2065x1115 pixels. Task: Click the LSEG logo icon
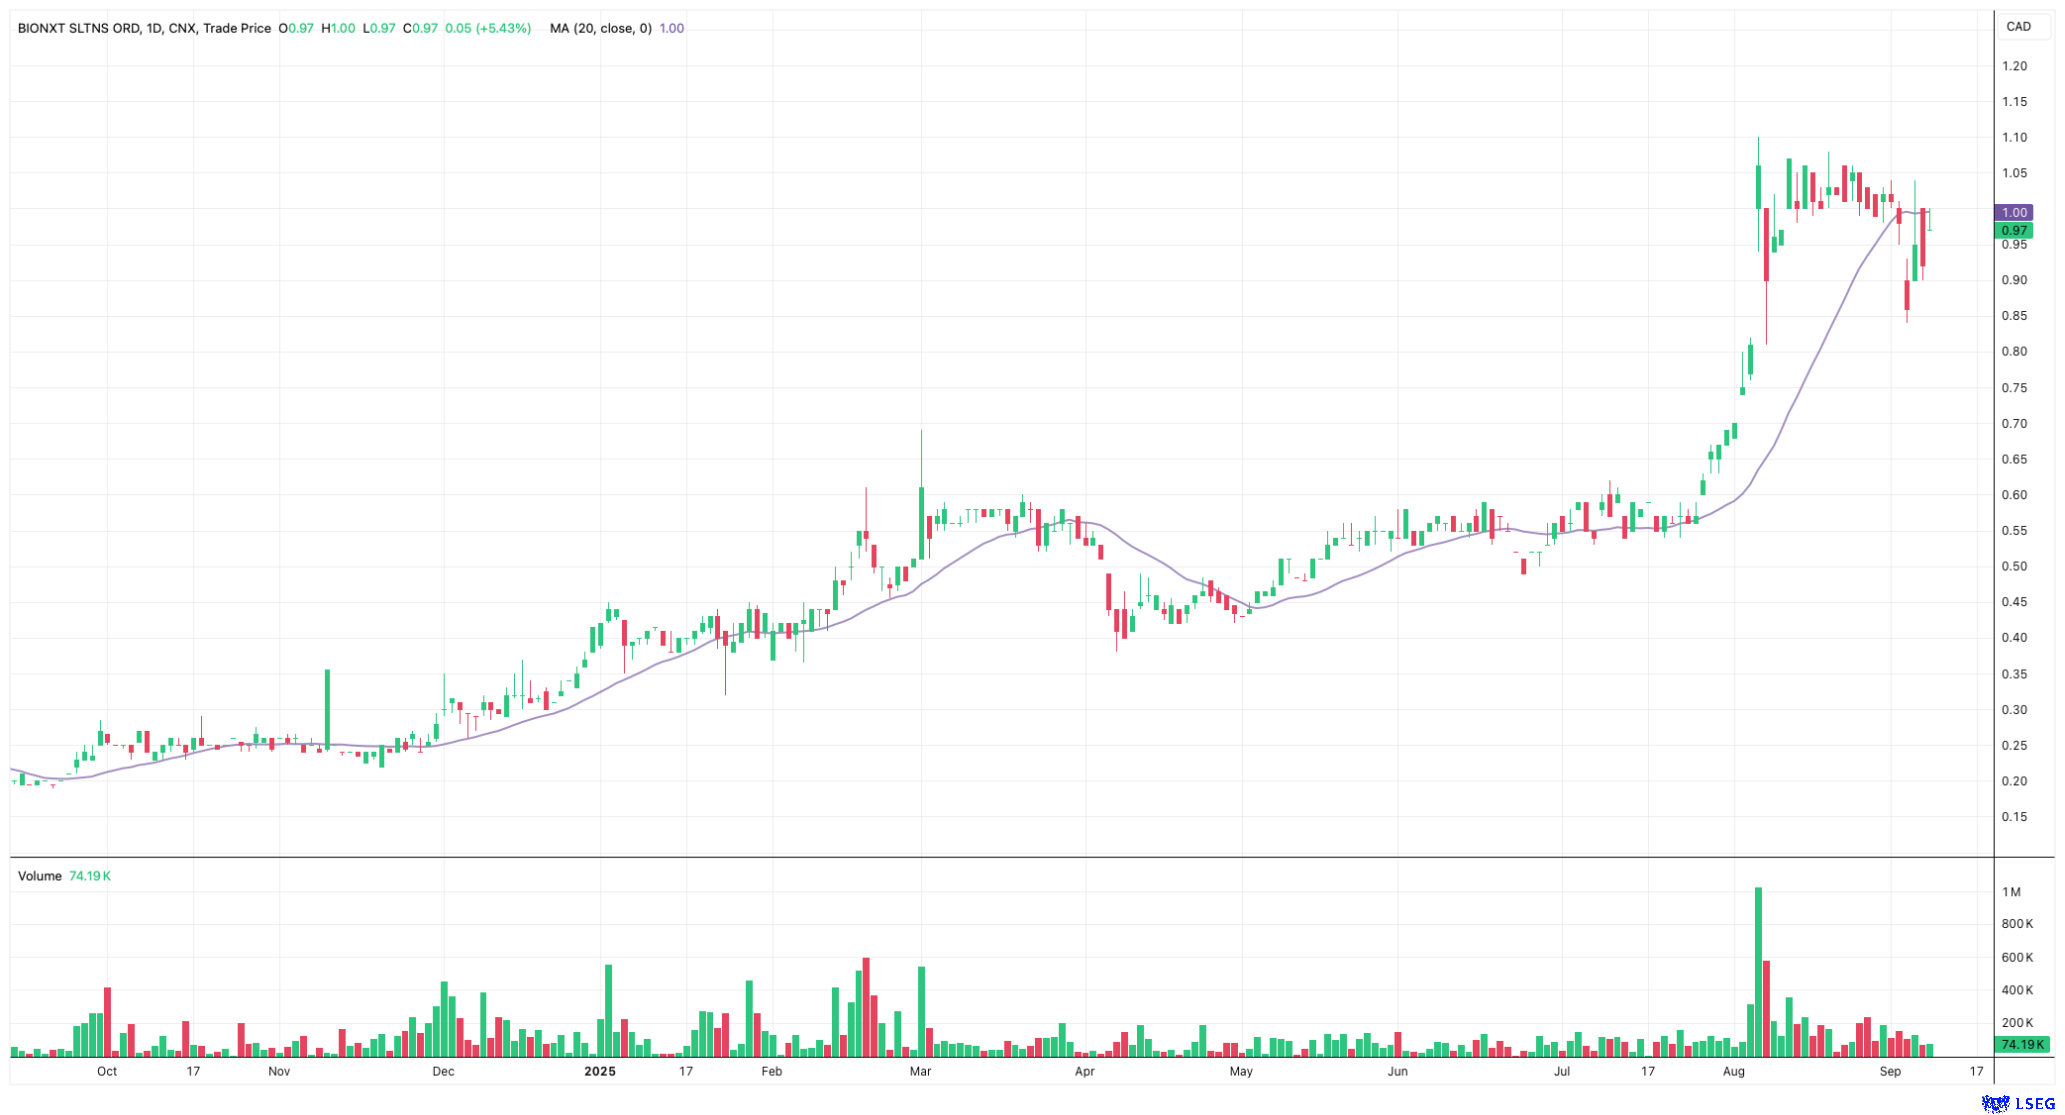1996,1103
